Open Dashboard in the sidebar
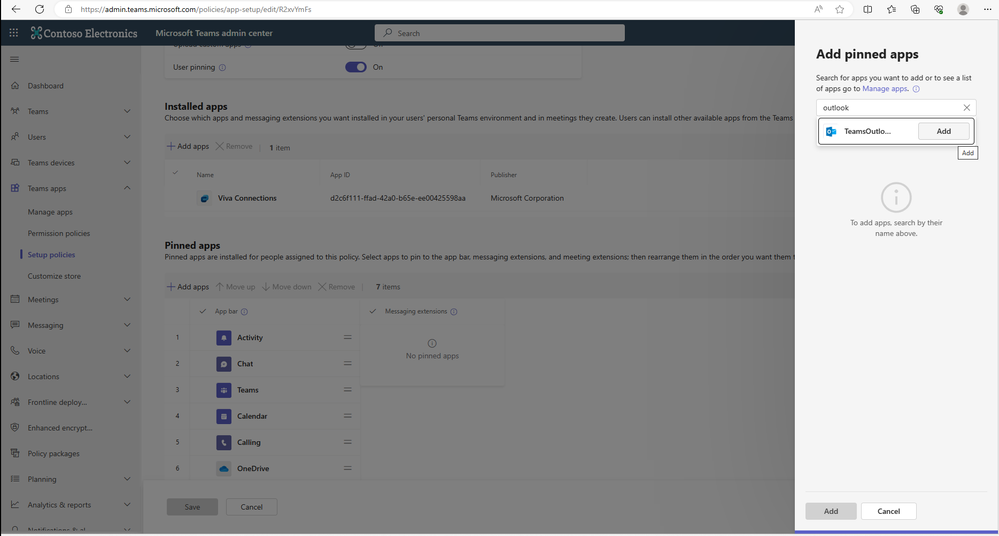The image size is (999, 536). (45, 86)
